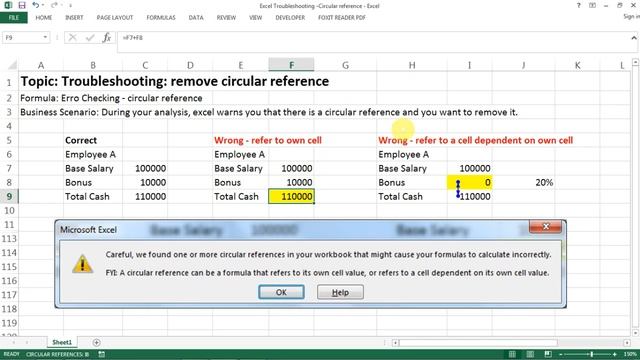
Task: Select the Topic title cell in row 1
Action: coord(175,82)
